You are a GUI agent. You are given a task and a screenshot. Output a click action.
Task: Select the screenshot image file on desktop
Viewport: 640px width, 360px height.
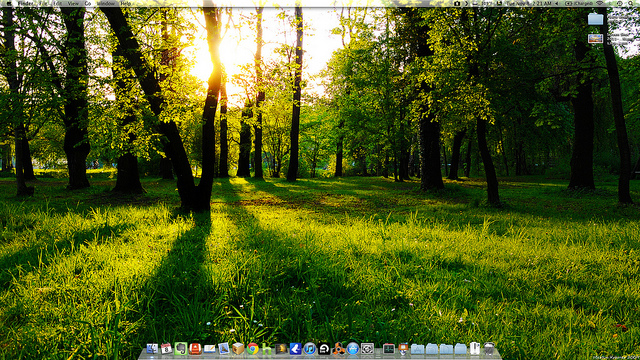click(x=596, y=39)
